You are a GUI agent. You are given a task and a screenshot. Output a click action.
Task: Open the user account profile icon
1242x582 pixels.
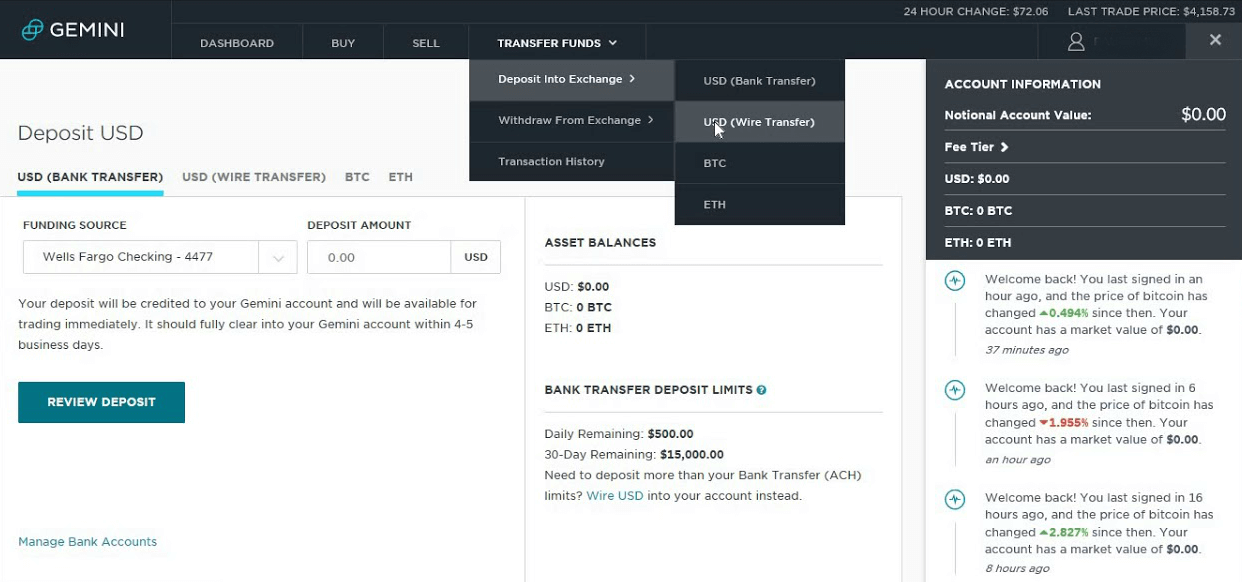tap(1076, 42)
